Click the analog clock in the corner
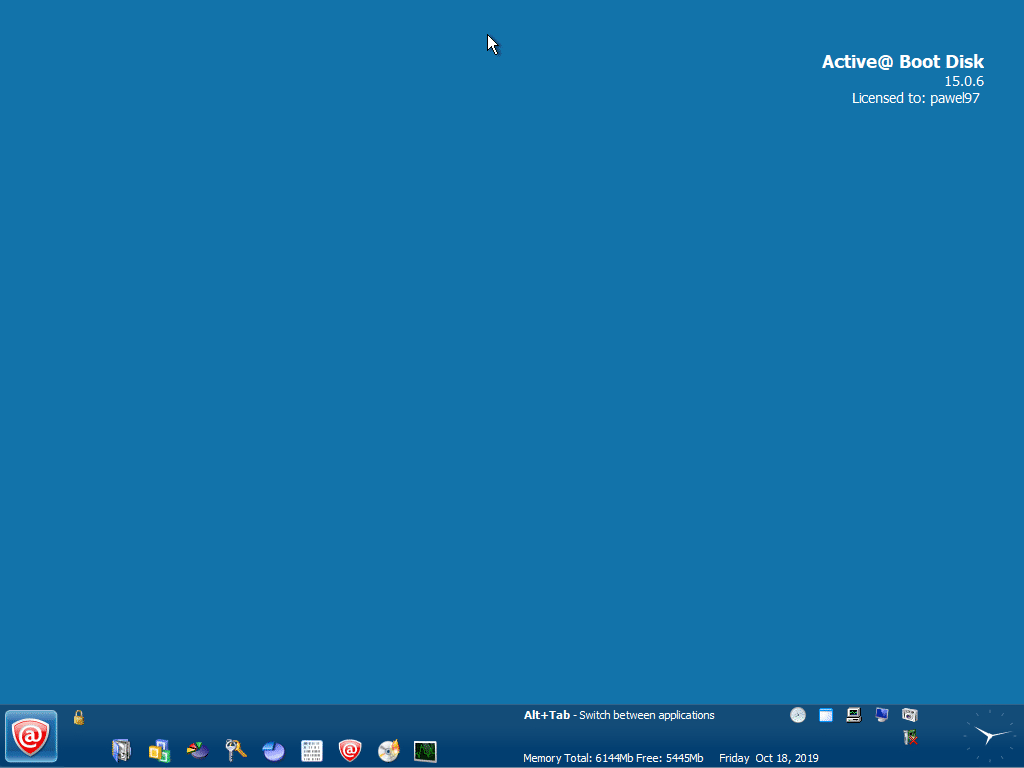Viewport: 1024px width, 768px height. 988,737
